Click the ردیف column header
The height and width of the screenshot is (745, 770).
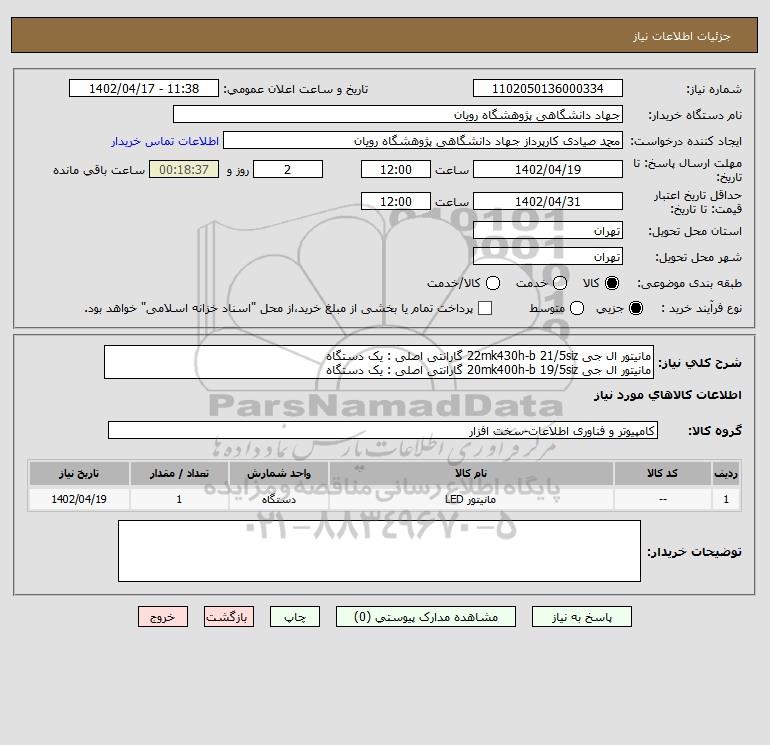[x=726, y=473]
